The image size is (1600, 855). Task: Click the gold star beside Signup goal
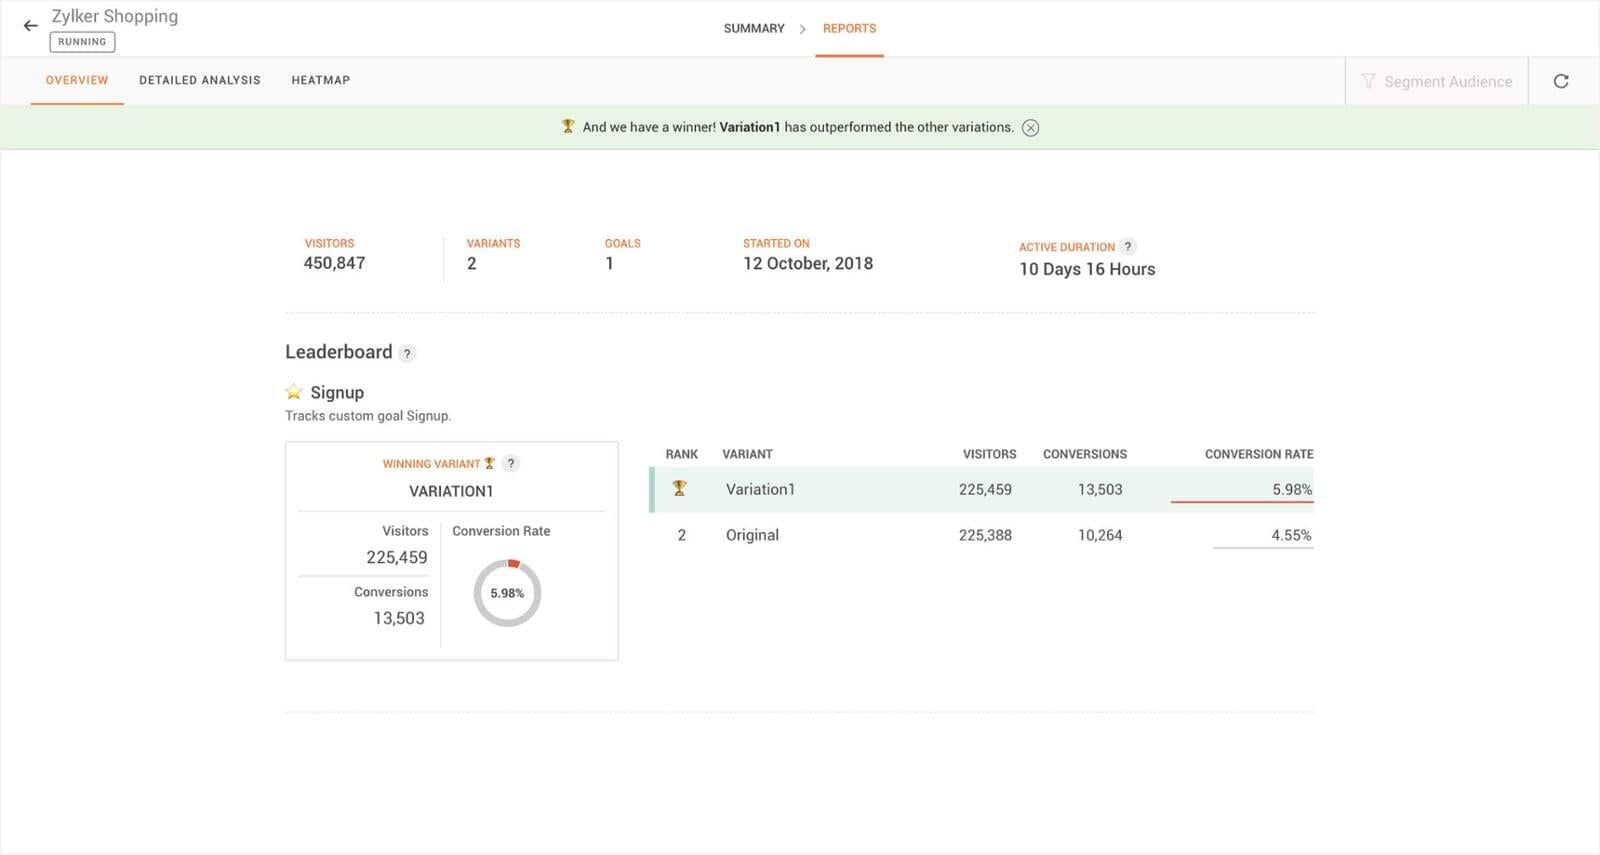point(294,392)
